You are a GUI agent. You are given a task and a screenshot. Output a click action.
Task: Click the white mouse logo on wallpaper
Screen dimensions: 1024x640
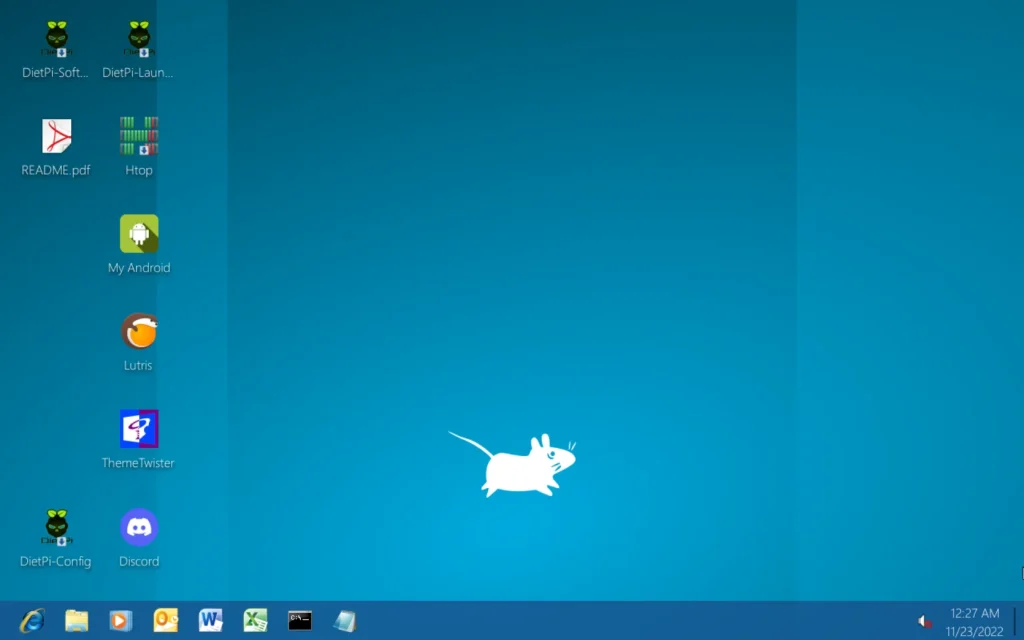[520, 465]
